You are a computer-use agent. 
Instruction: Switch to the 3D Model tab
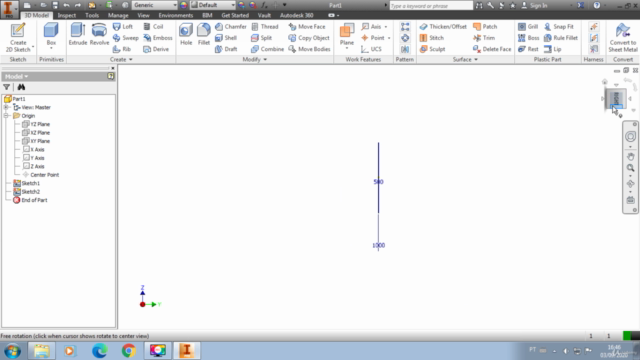tap(36, 15)
